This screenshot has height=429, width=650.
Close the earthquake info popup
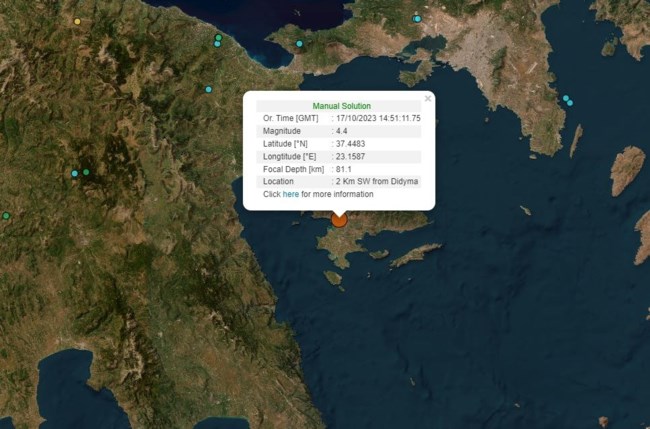point(428,99)
